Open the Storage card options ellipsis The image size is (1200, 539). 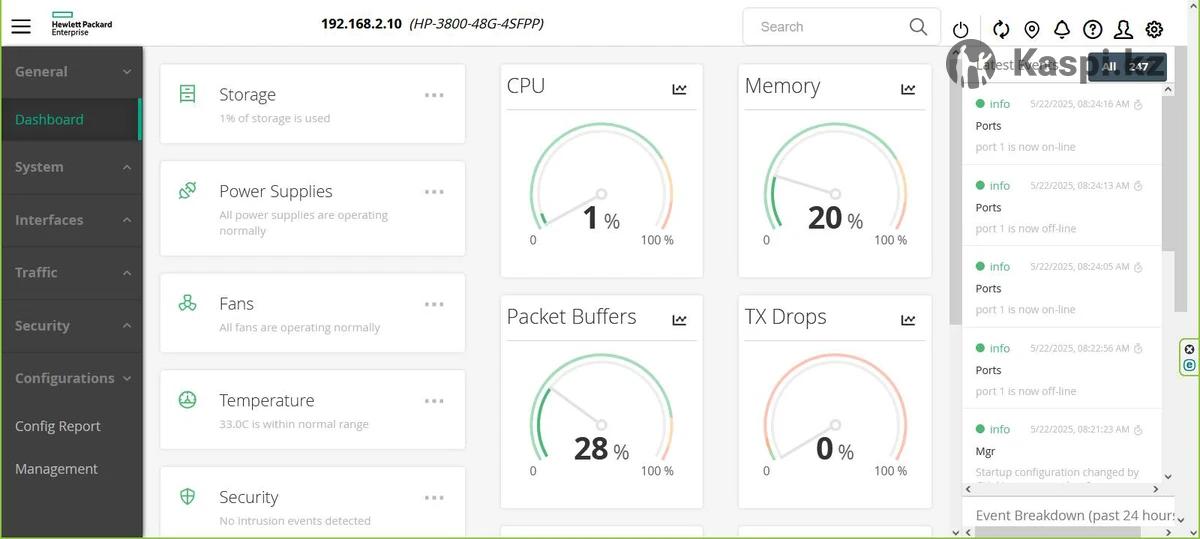tap(434, 95)
